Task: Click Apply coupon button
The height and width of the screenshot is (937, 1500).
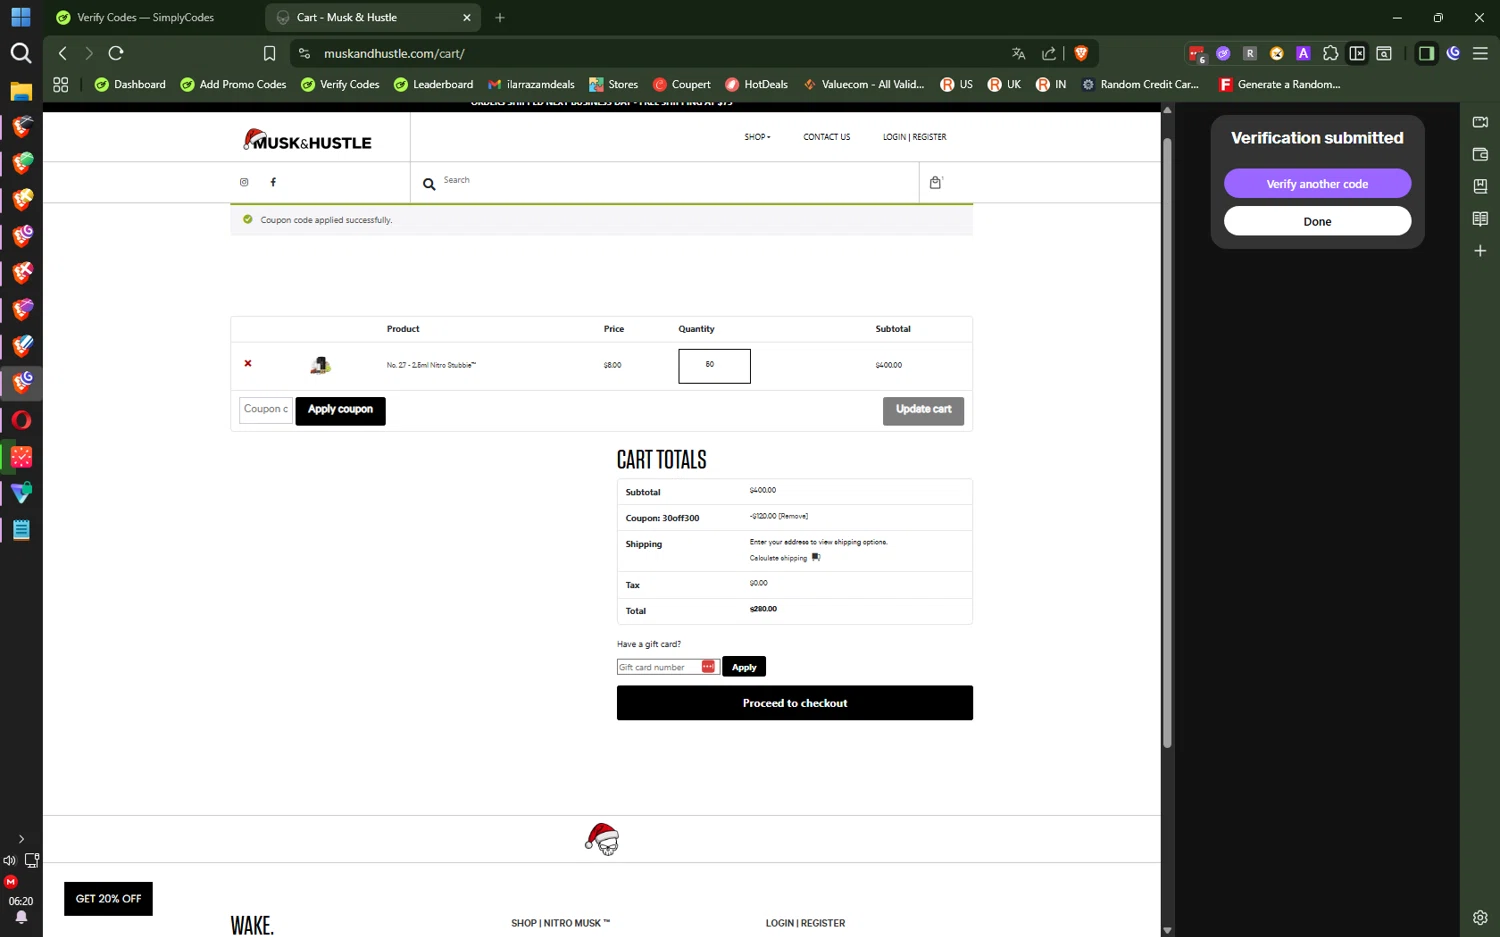Action: (340, 410)
